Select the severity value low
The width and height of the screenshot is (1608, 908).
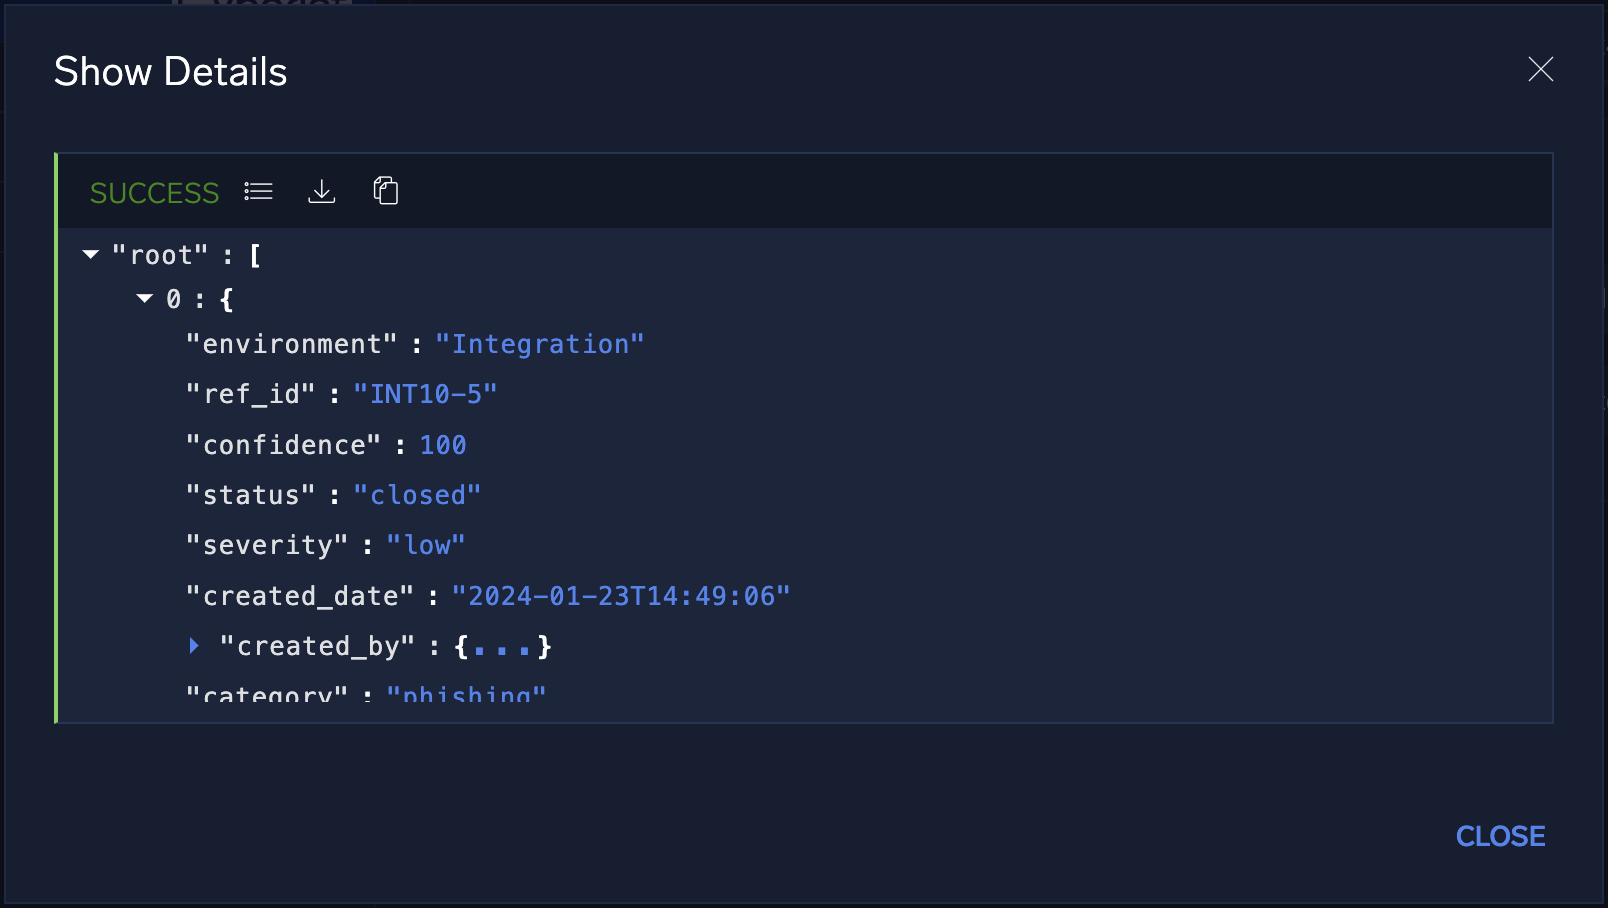(x=426, y=545)
